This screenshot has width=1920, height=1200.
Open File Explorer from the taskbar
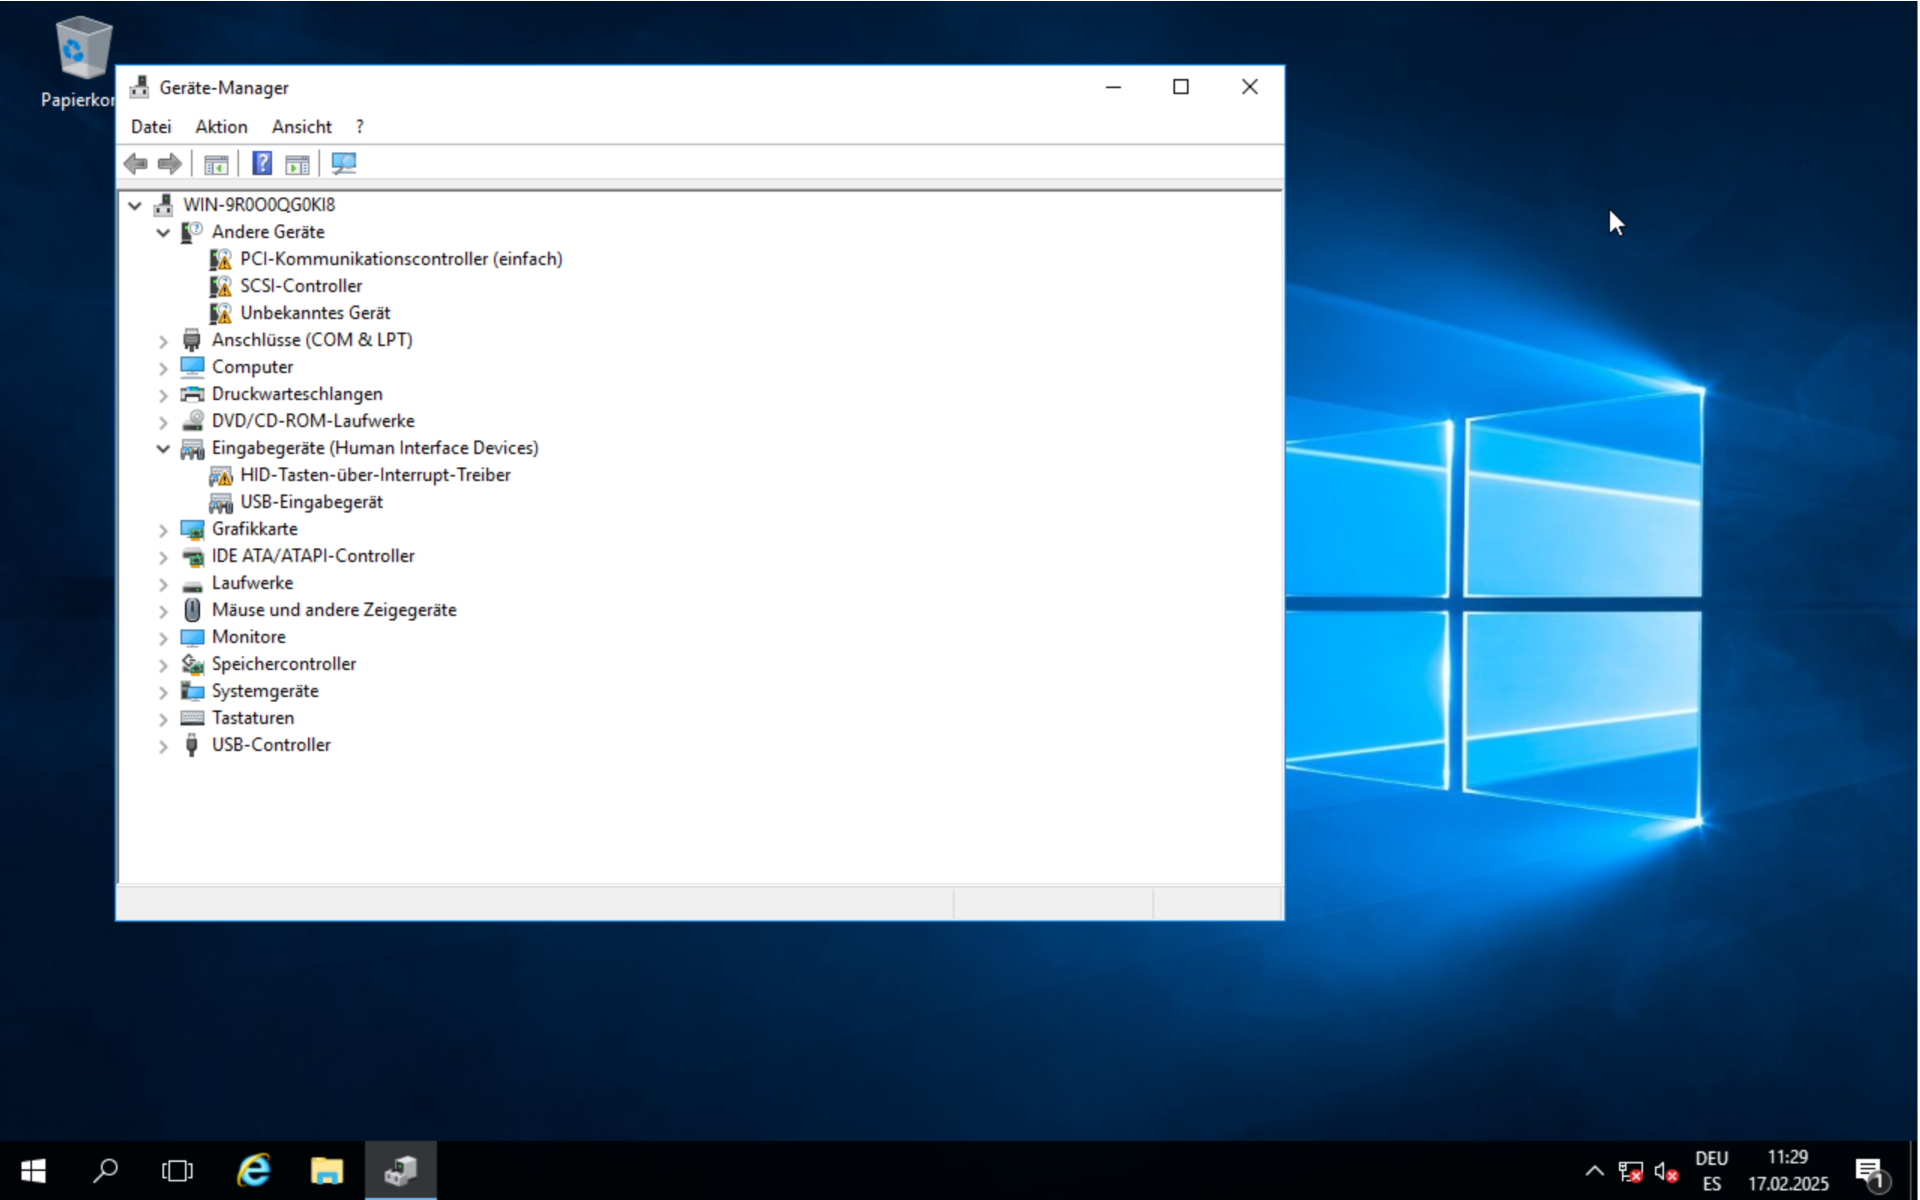pos(327,1170)
